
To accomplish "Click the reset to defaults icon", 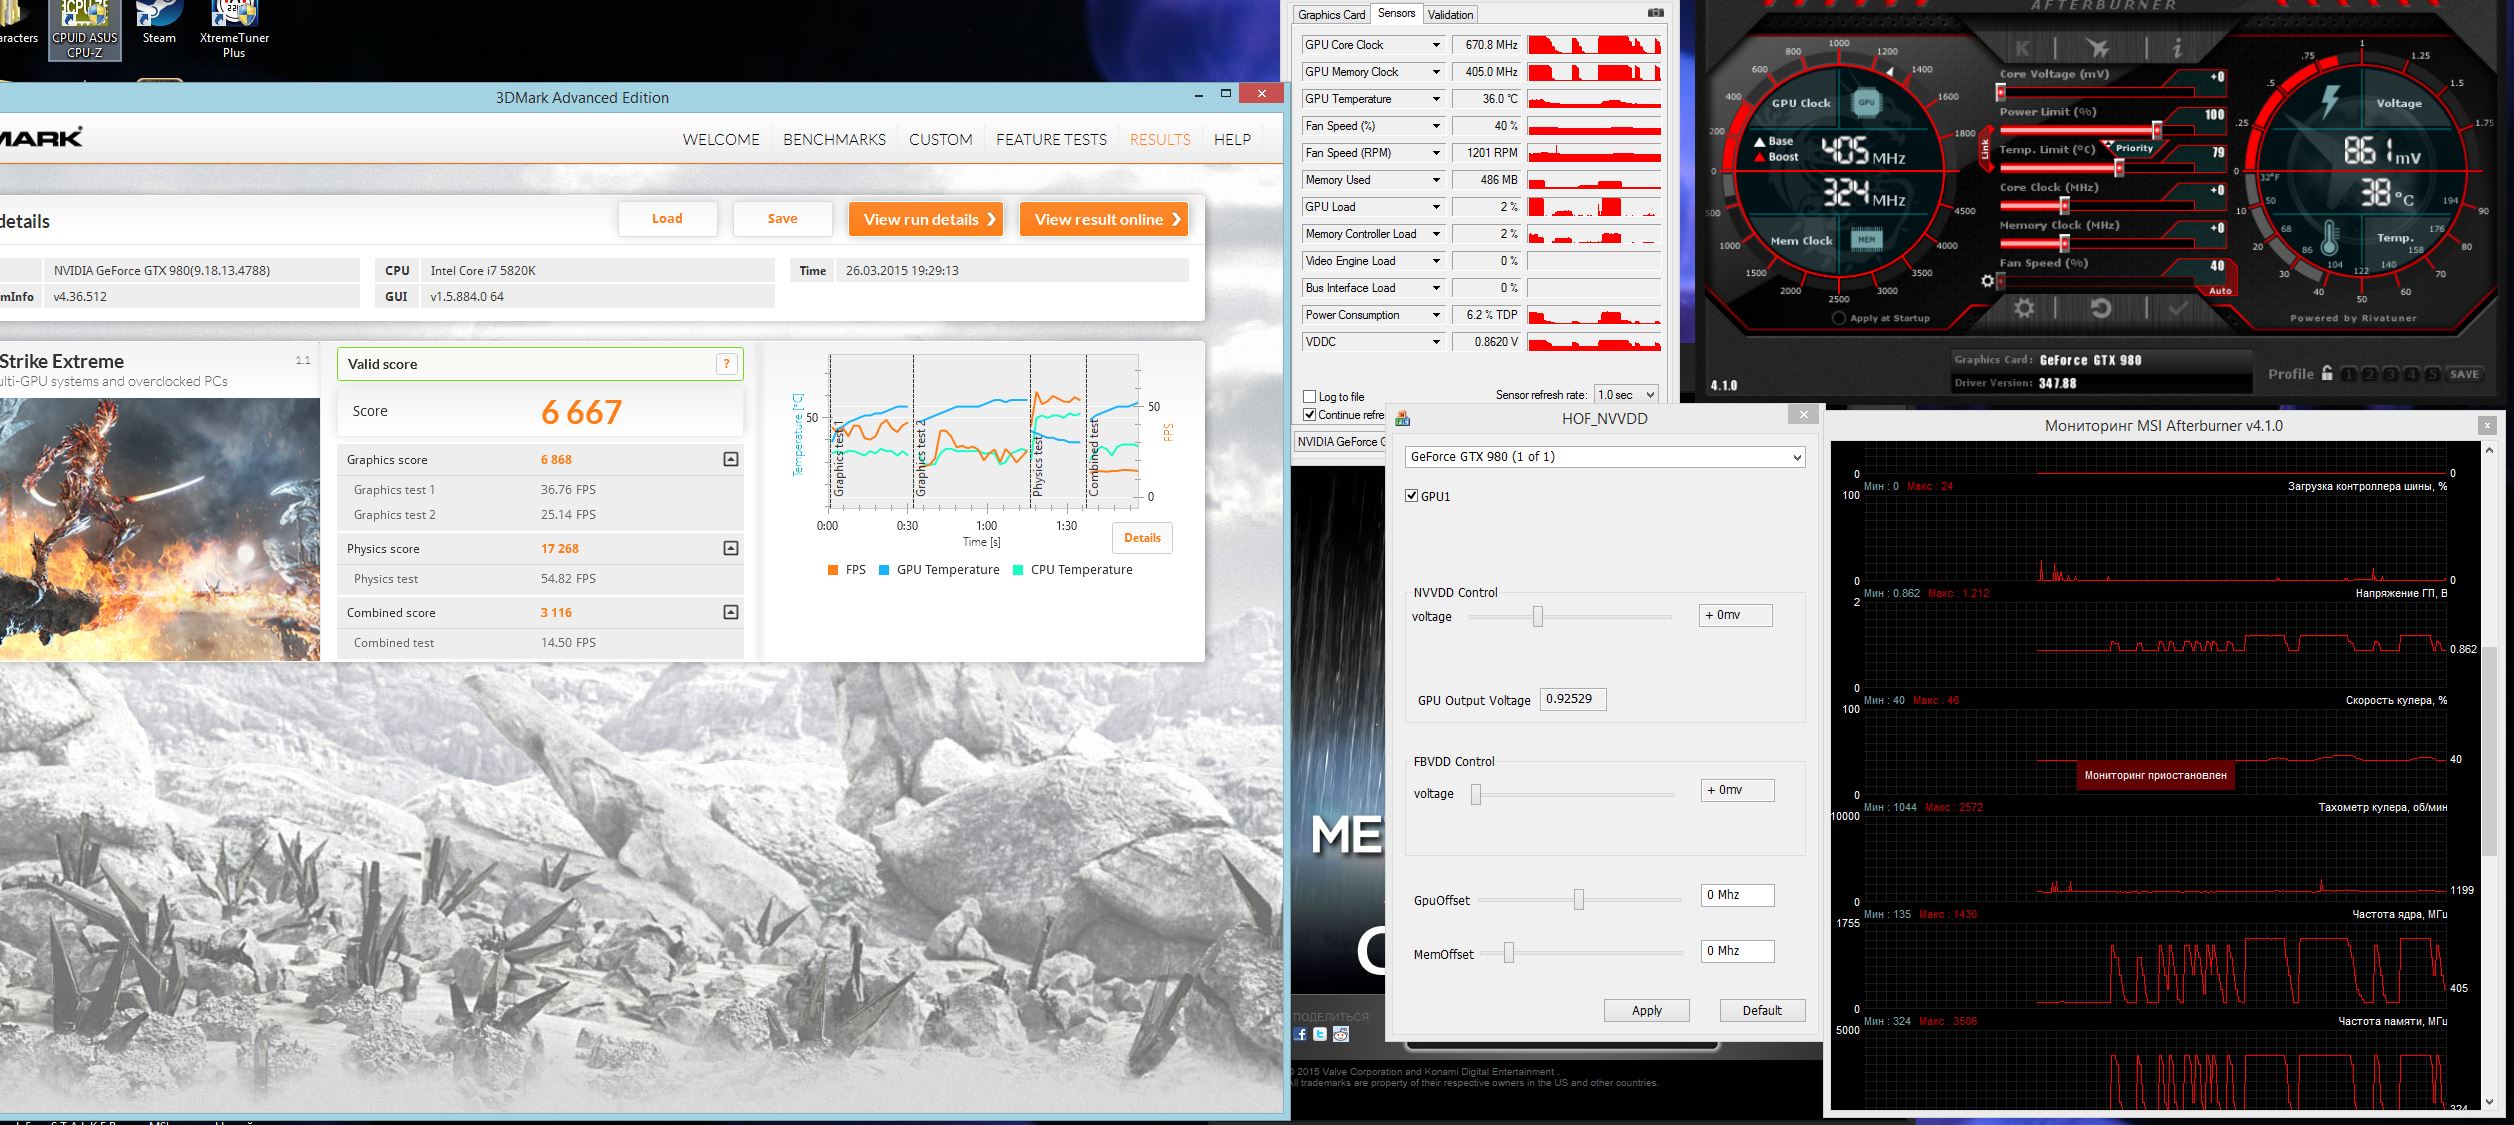I will [x=2100, y=308].
